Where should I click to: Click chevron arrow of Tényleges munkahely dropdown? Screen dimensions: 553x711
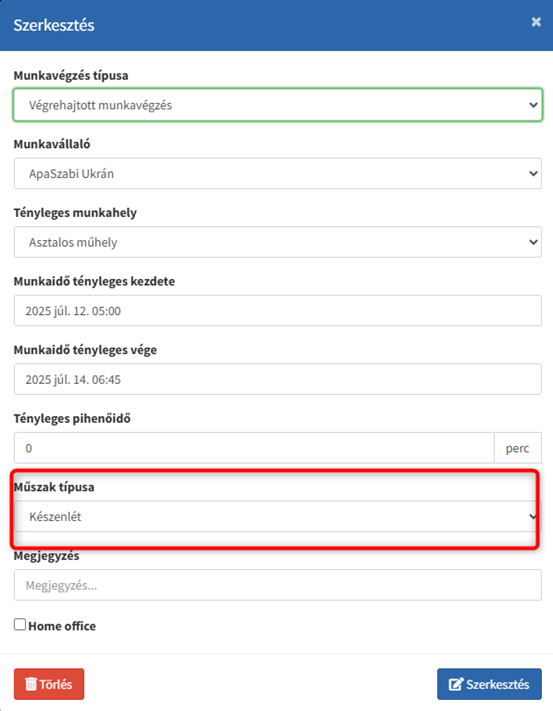[533, 242]
